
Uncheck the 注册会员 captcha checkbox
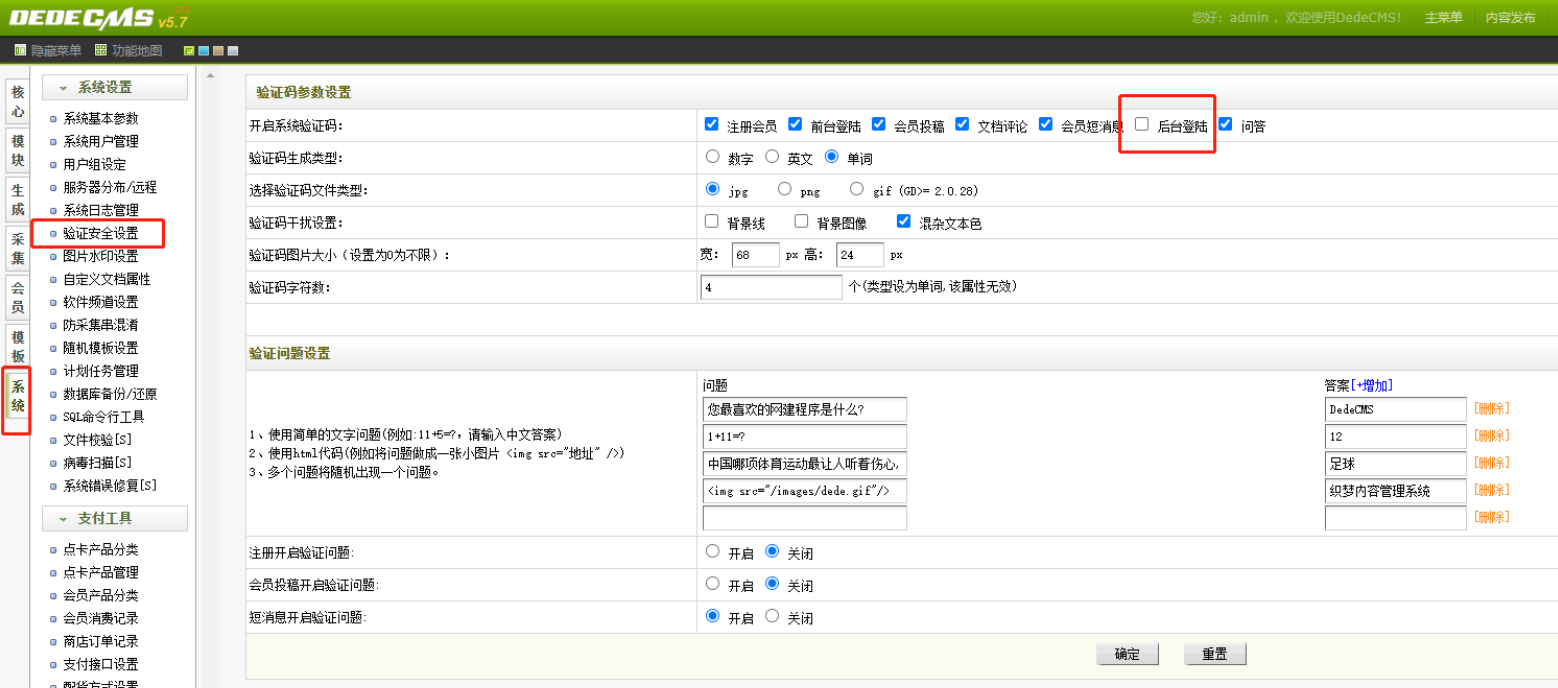click(x=712, y=125)
